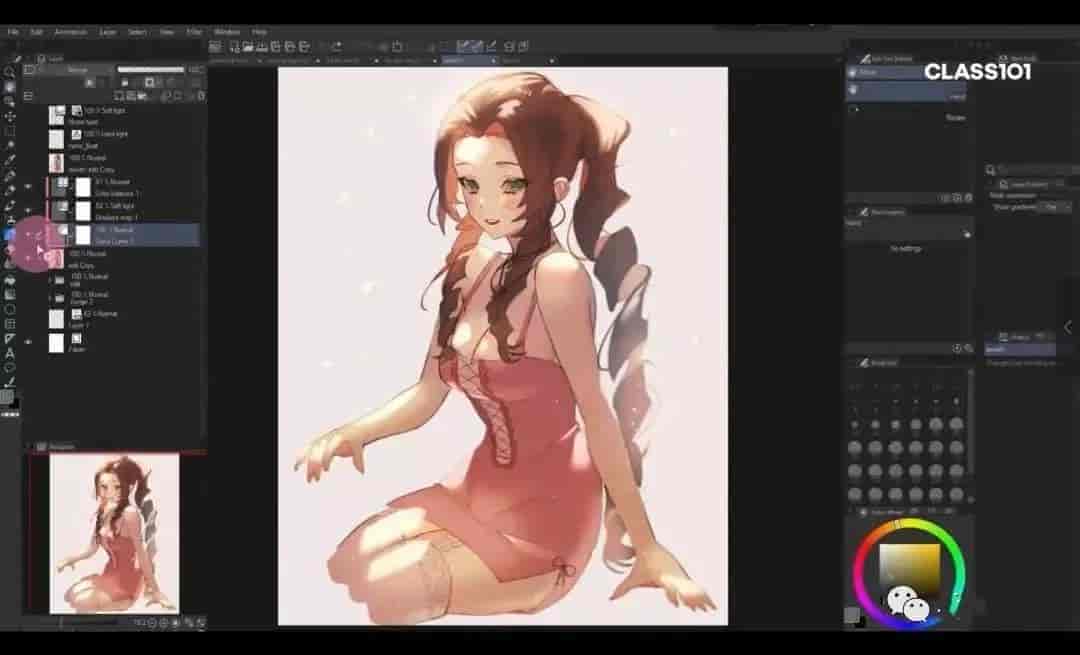Select the Text tool marked A
This screenshot has width=1080, height=655.
(10, 353)
